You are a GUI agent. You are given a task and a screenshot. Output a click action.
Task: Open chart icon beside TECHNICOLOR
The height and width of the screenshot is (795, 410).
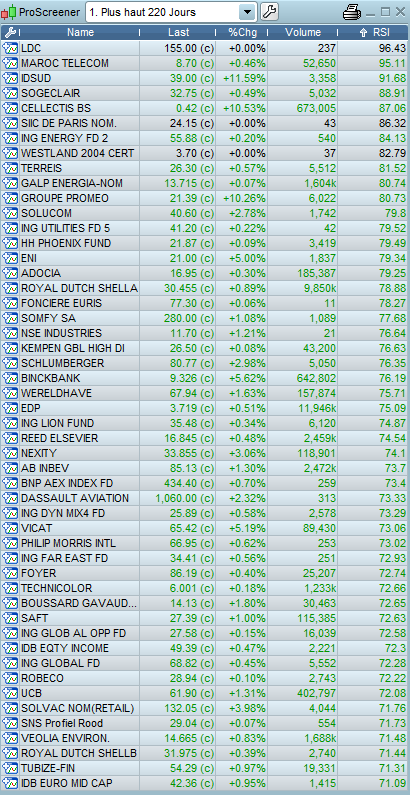10,588
